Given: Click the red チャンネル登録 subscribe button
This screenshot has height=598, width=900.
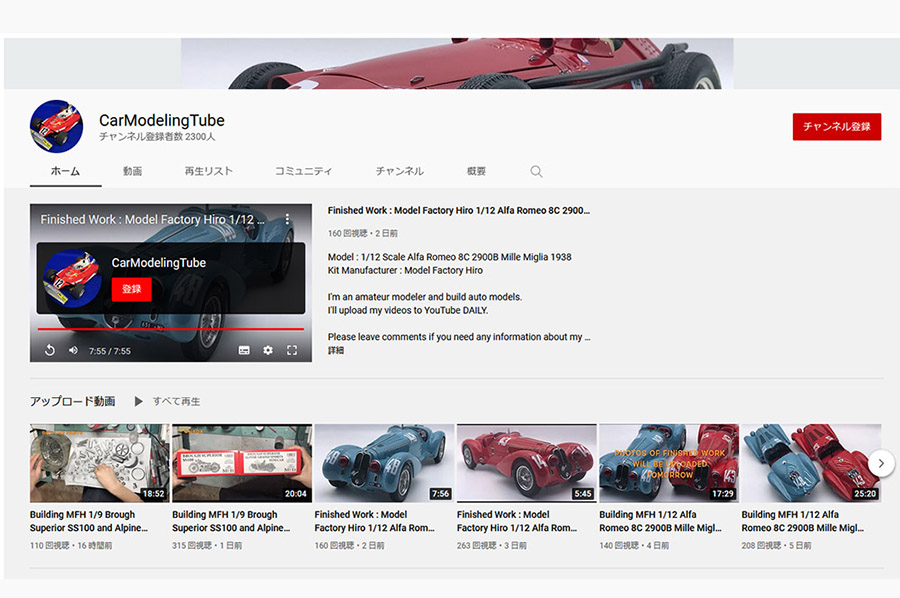Looking at the screenshot, I should (x=837, y=126).
